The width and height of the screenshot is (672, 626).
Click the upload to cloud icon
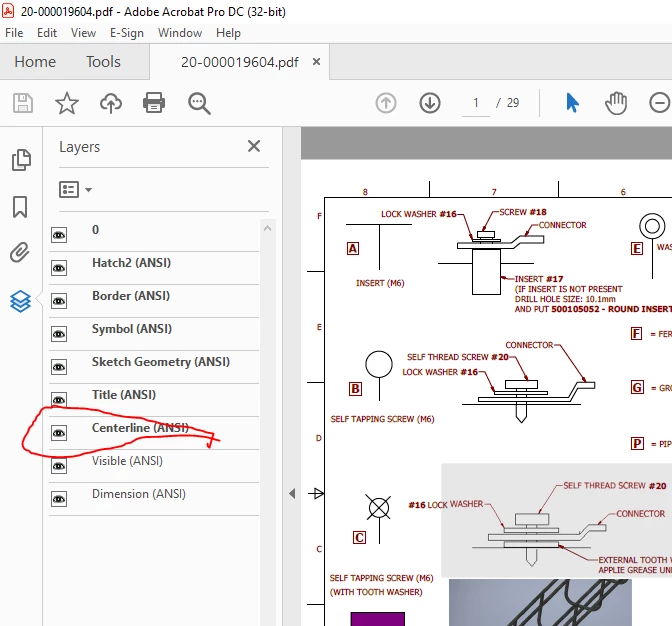(111, 103)
